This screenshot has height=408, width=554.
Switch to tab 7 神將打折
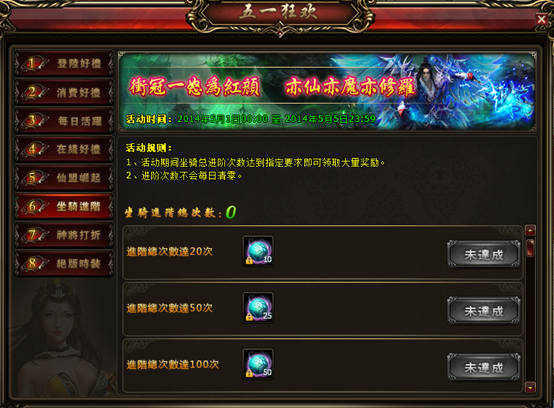pyautogui.click(x=64, y=235)
